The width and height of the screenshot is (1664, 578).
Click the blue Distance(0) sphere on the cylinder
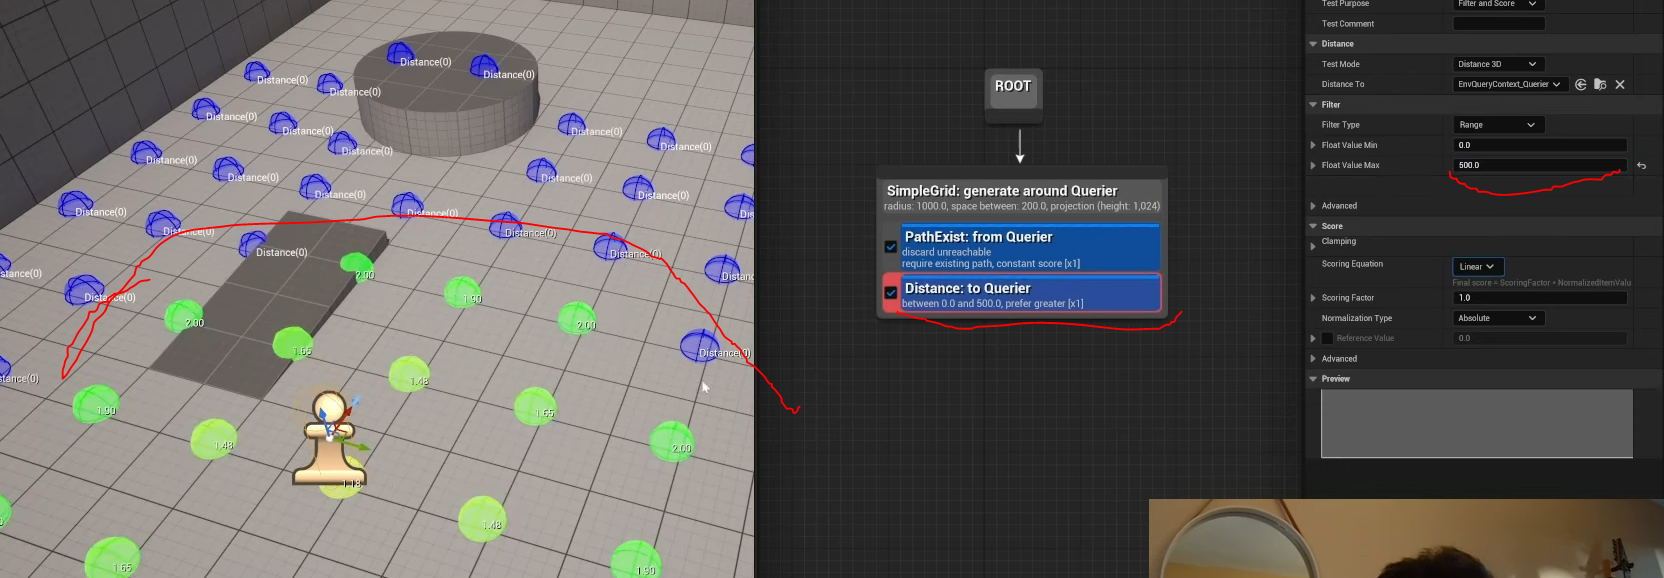[x=400, y=53]
